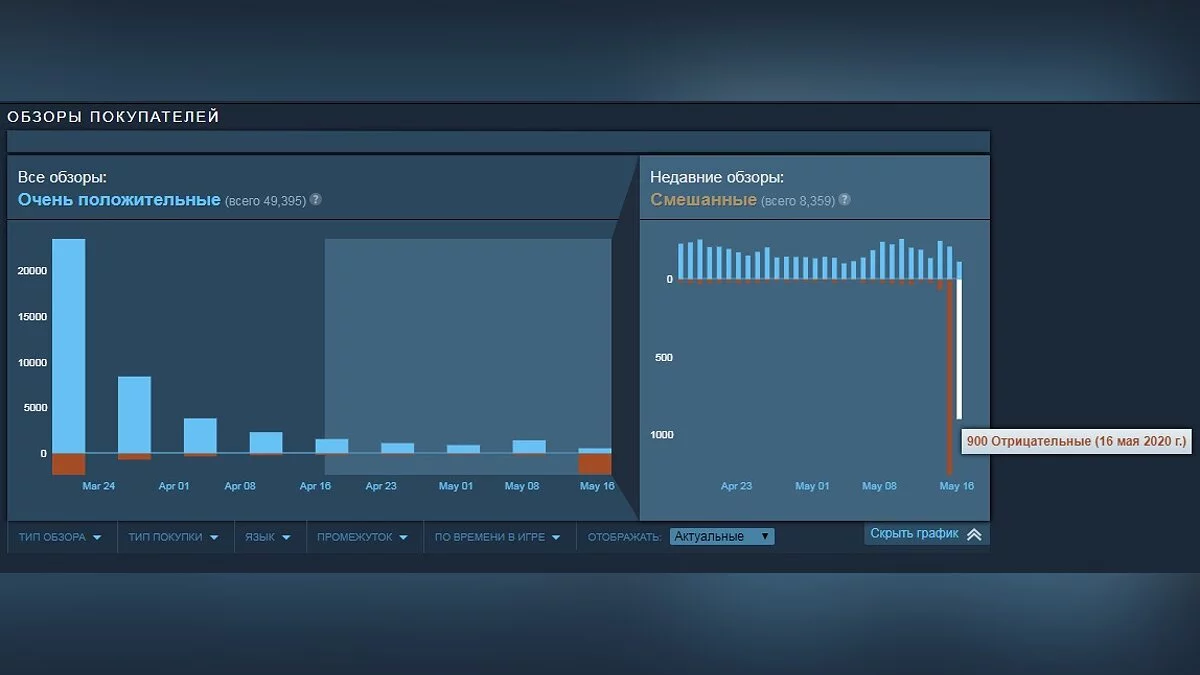Click Скрыть график to hide the chart
The image size is (1200, 675).
tap(914, 534)
